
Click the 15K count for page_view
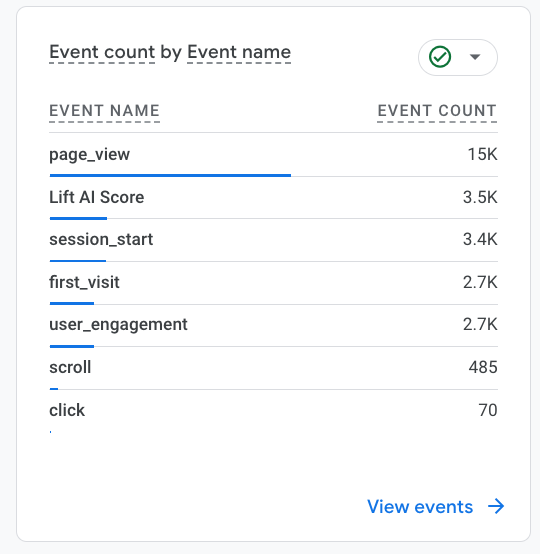click(482, 154)
